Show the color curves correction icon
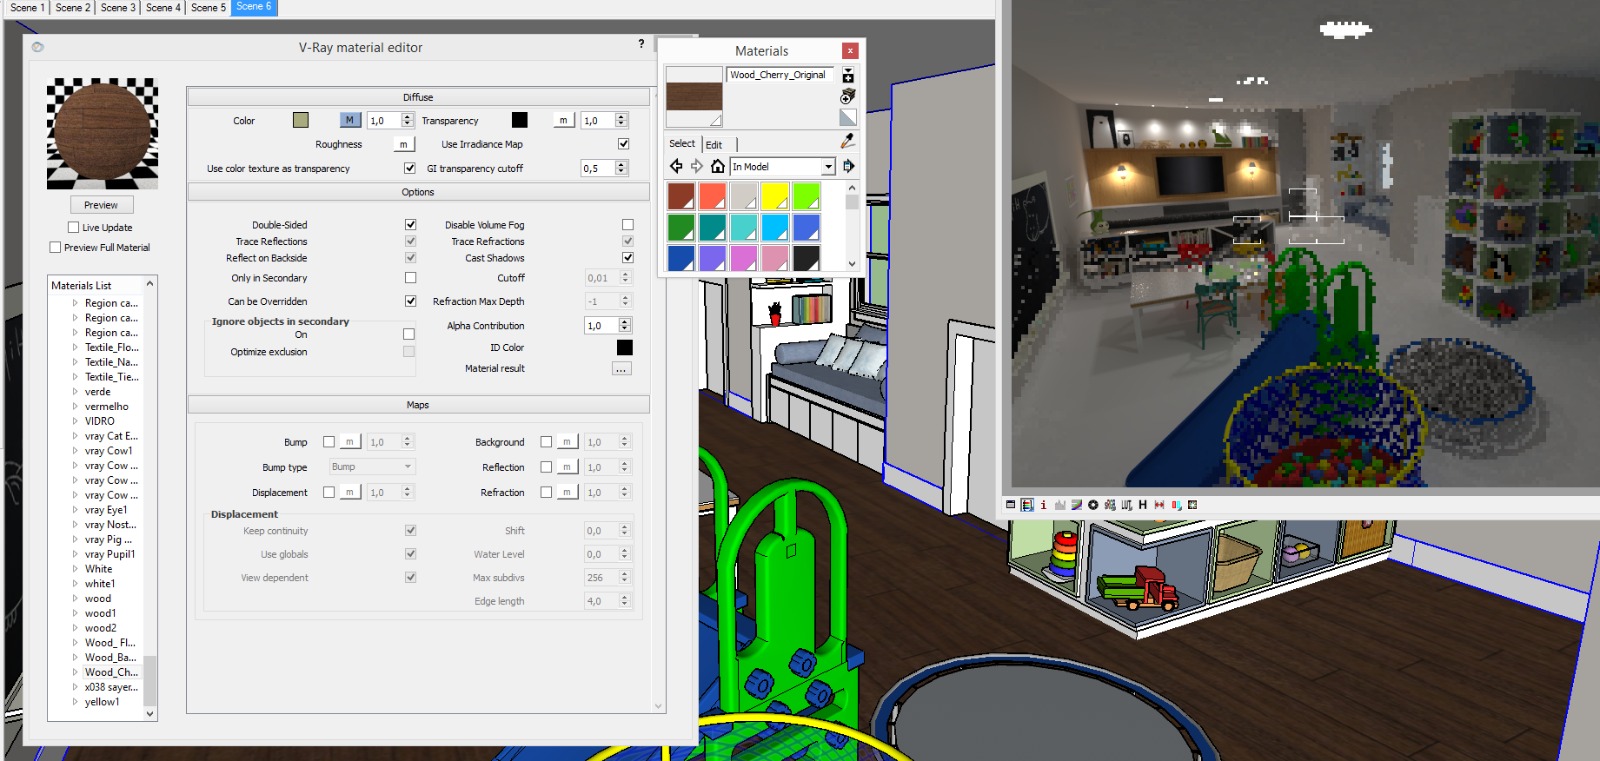This screenshot has height=761, width=1600. pos(1077,505)
